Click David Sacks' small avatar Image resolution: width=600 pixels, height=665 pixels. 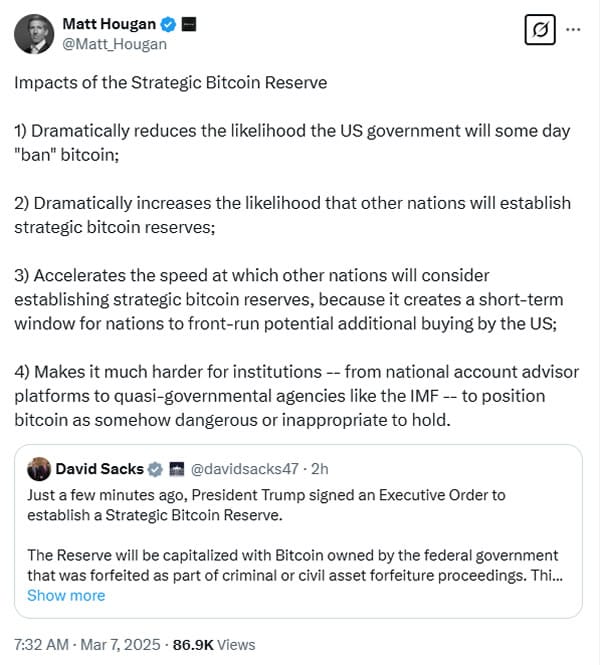39,469
